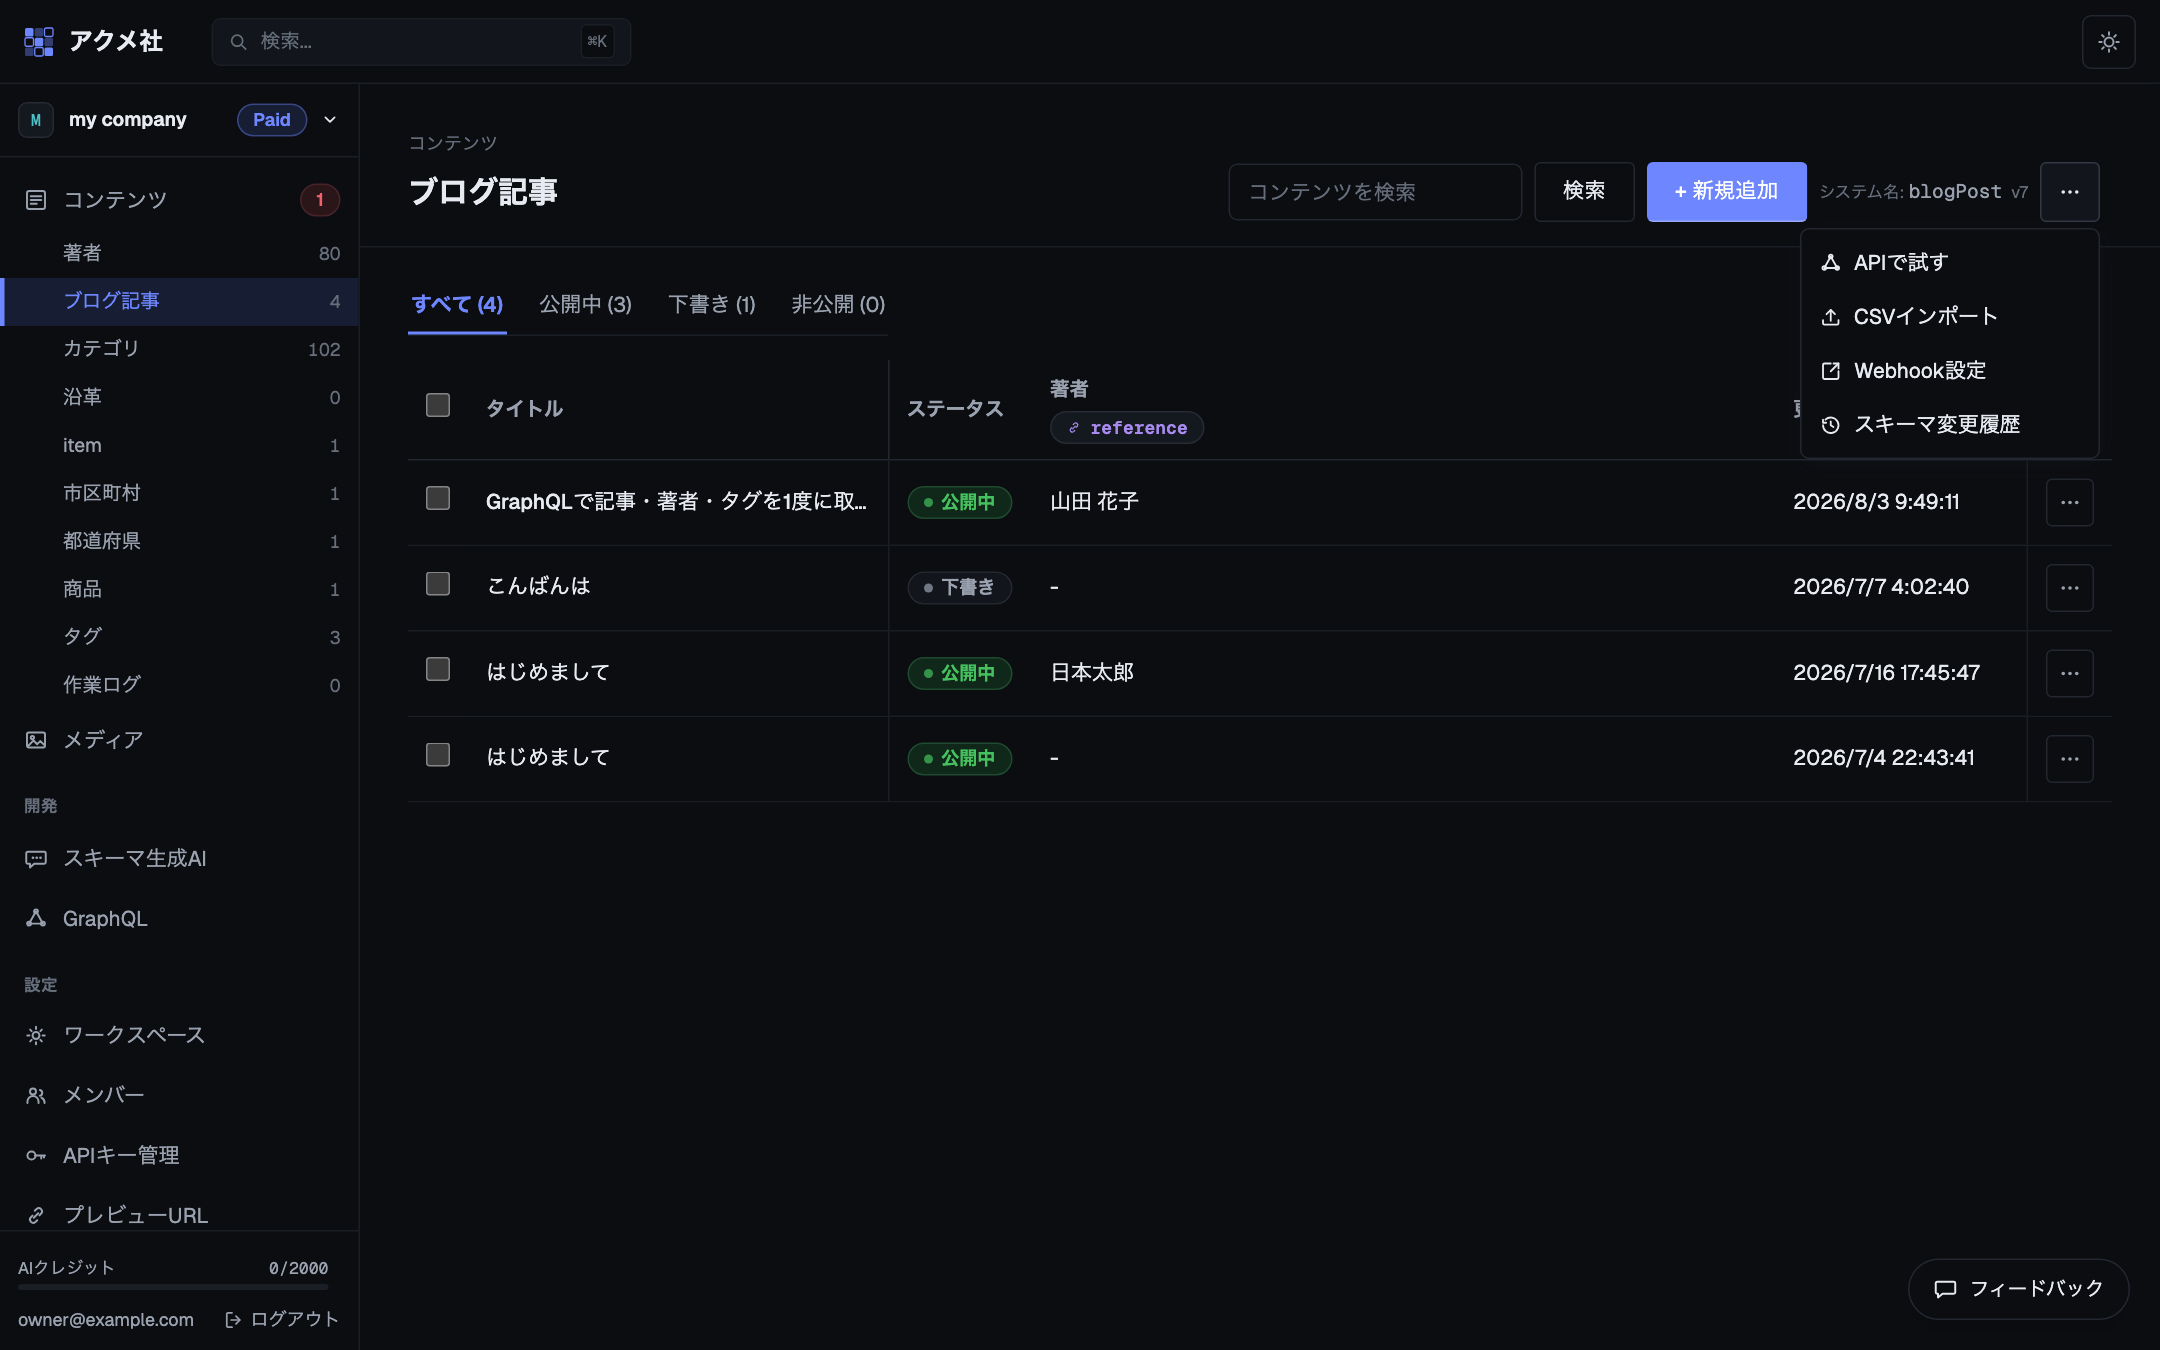Focus the global 検索 box at top
Screen dimensions: 2160x1350
tap(421, 42)
